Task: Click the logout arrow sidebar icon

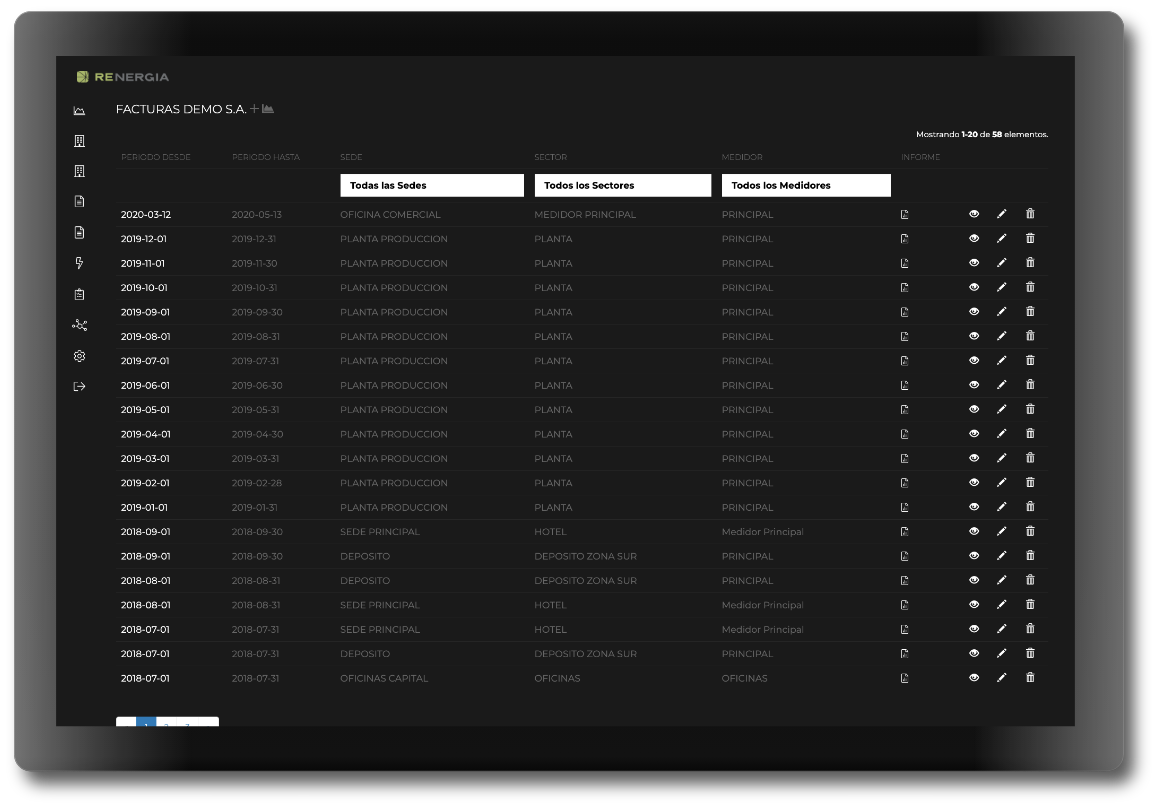Action: [80, 386]
